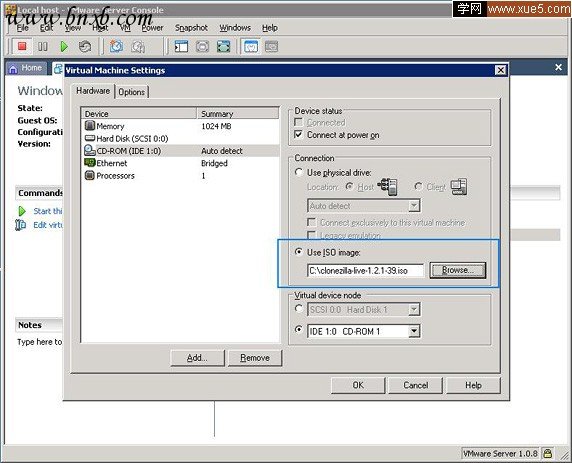Click the padlock icon in status bar
The image size is (572, 463).
coord(547,454)
